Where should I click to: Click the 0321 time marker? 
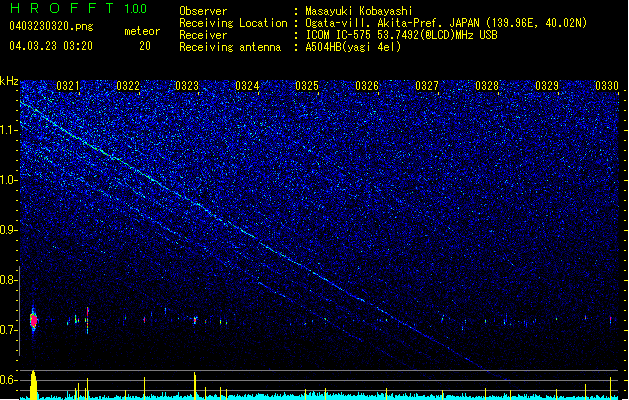68,86
